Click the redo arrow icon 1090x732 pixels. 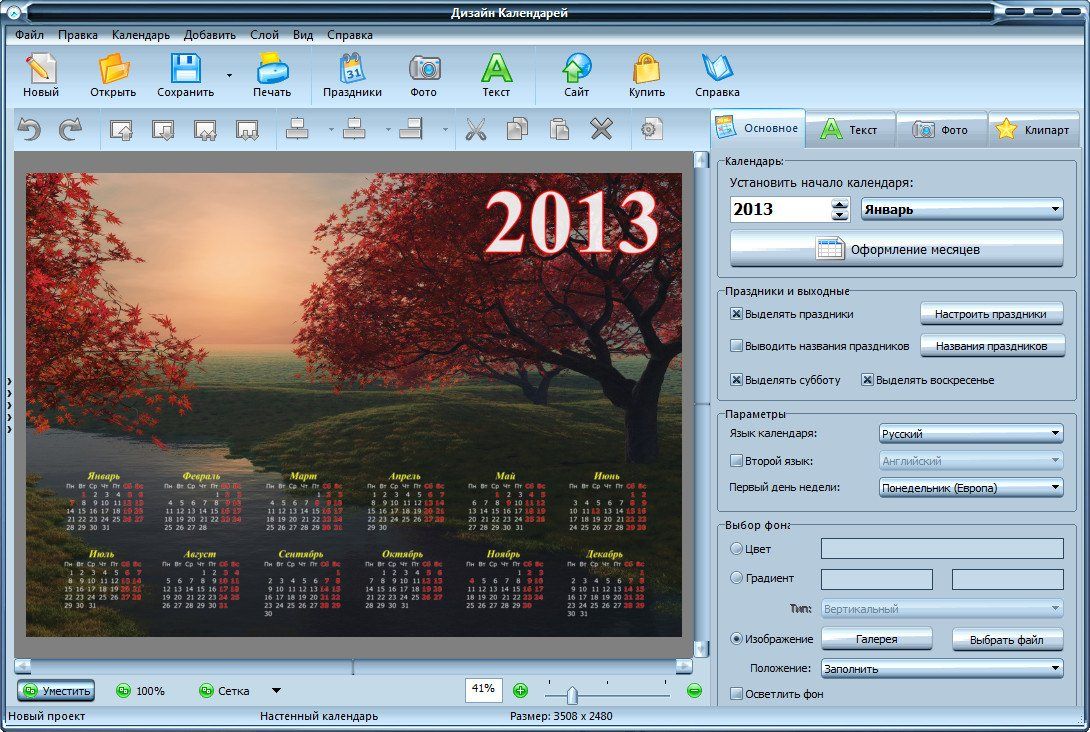70,129
